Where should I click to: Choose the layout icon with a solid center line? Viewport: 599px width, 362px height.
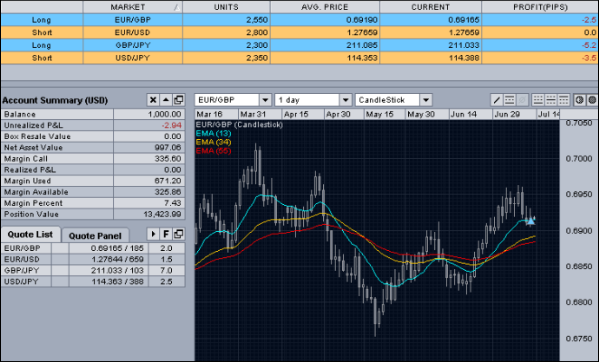(551, 100)
